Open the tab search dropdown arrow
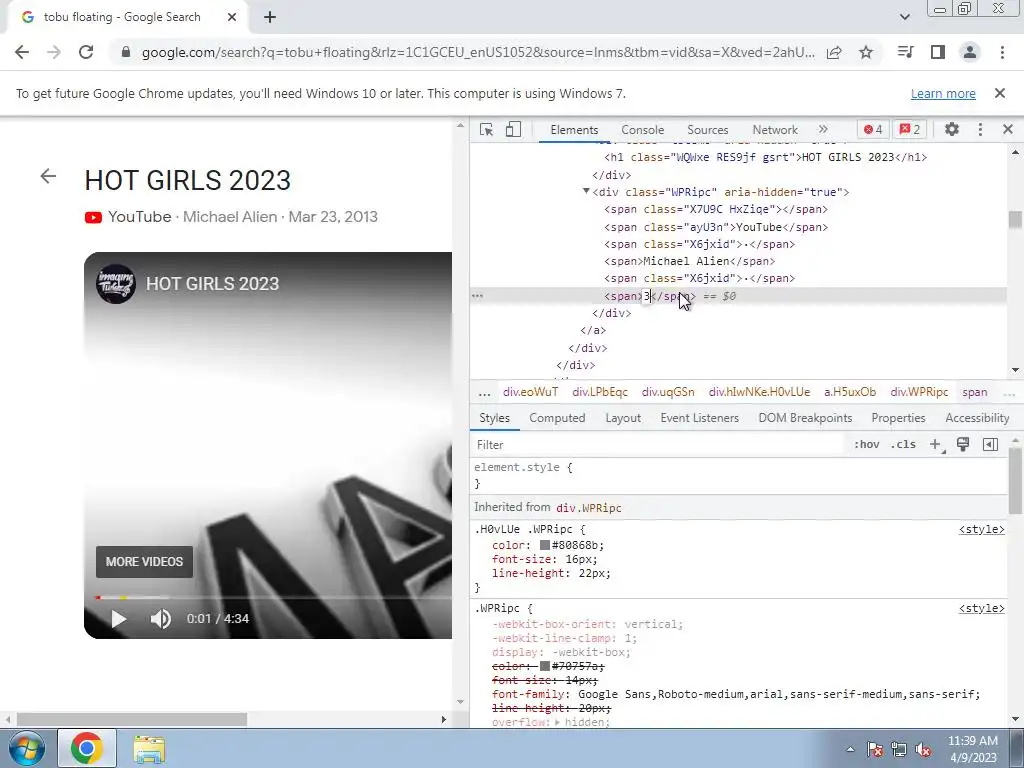1024x768 pixels. tap(904, 17)
